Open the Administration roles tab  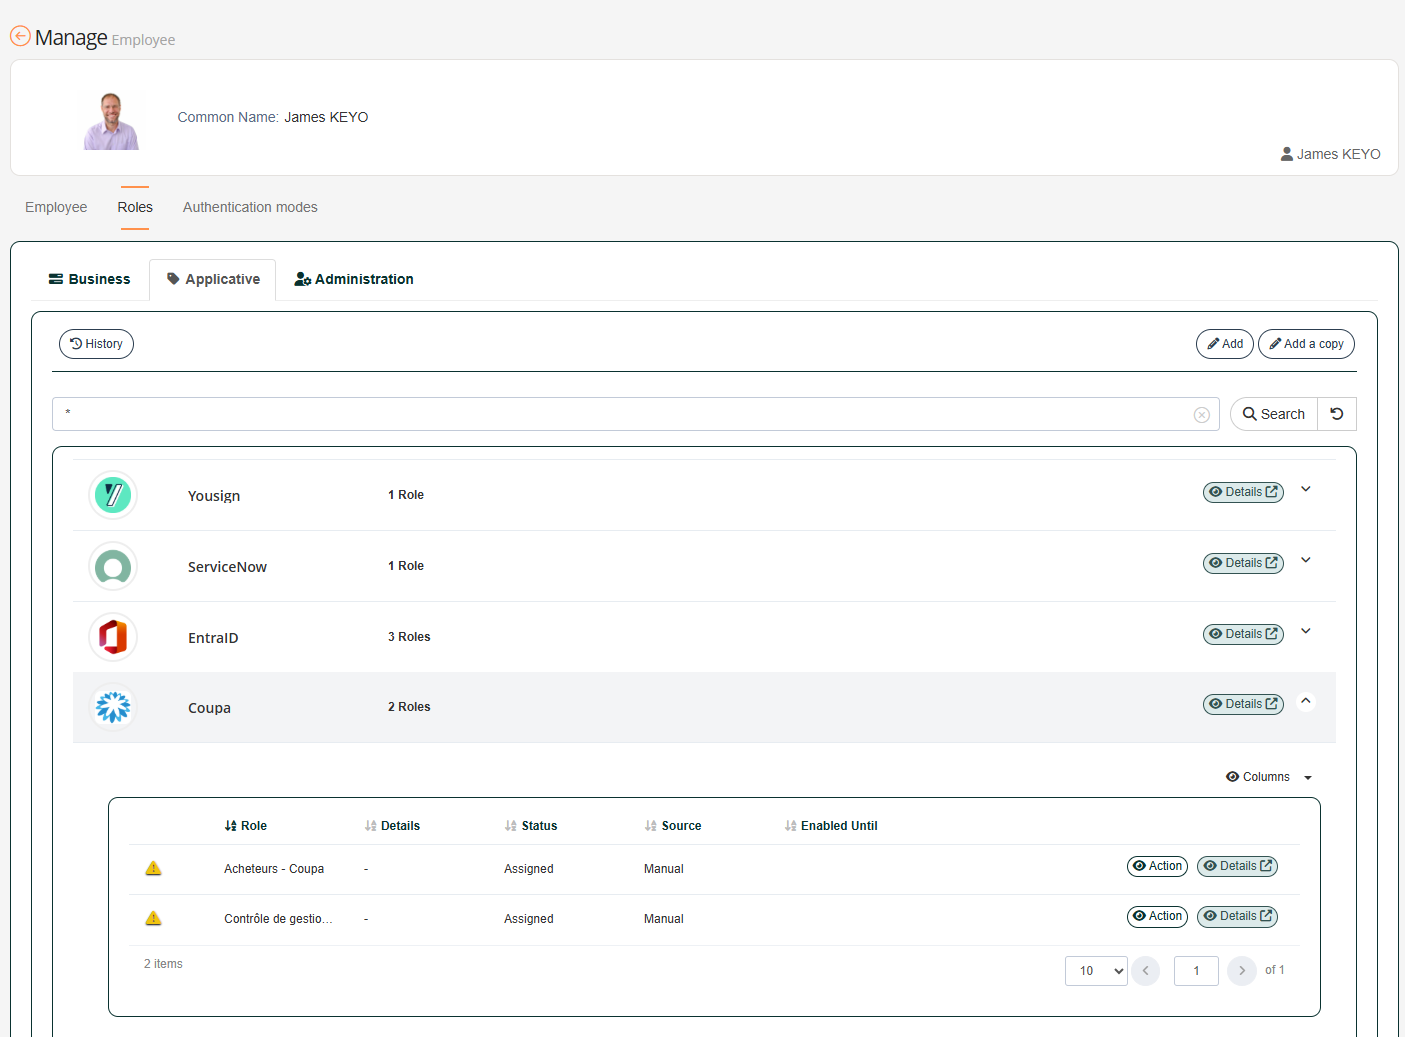(x=354, y=279)
